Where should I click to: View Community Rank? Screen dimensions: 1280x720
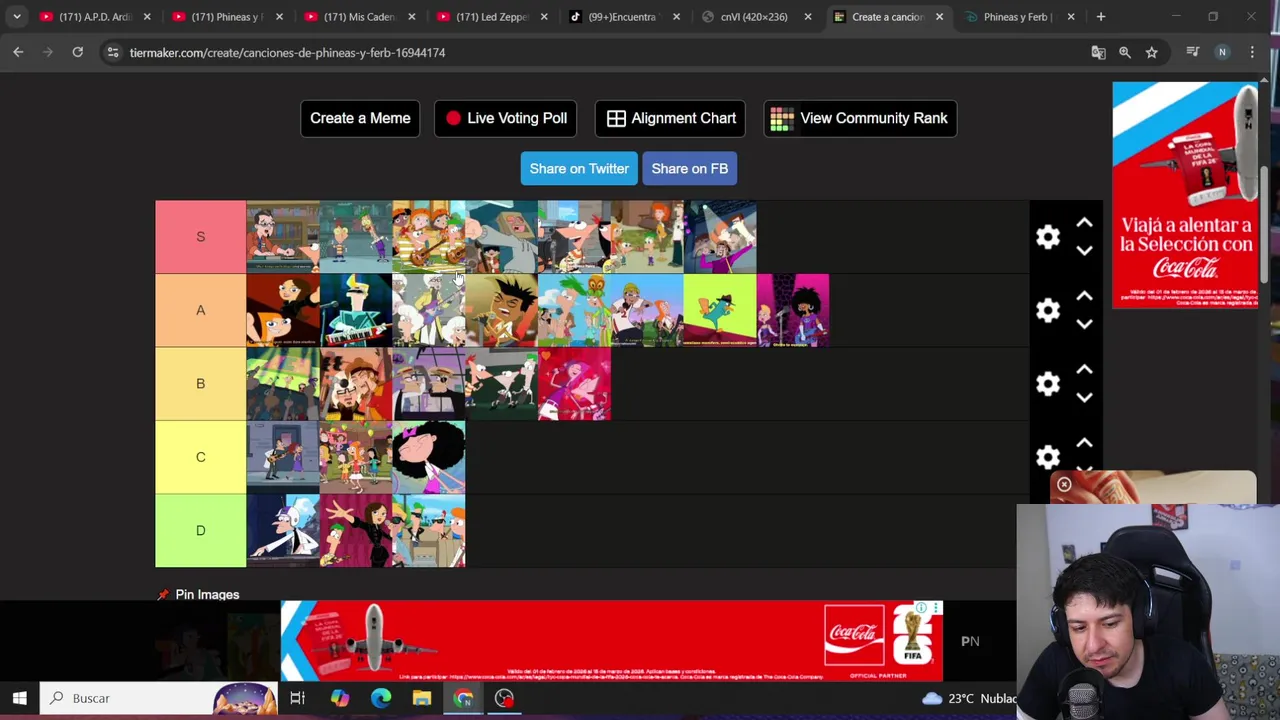(860, 118)
